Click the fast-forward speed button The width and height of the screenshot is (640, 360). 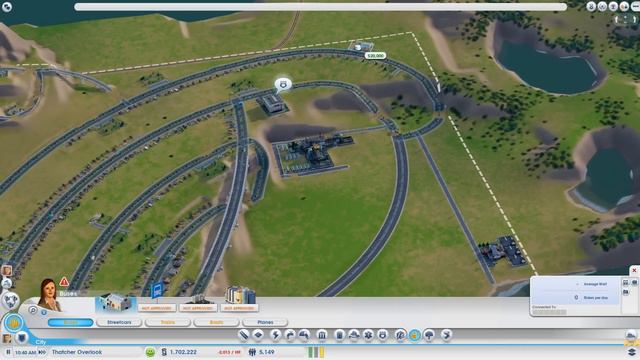click(42, 352)
